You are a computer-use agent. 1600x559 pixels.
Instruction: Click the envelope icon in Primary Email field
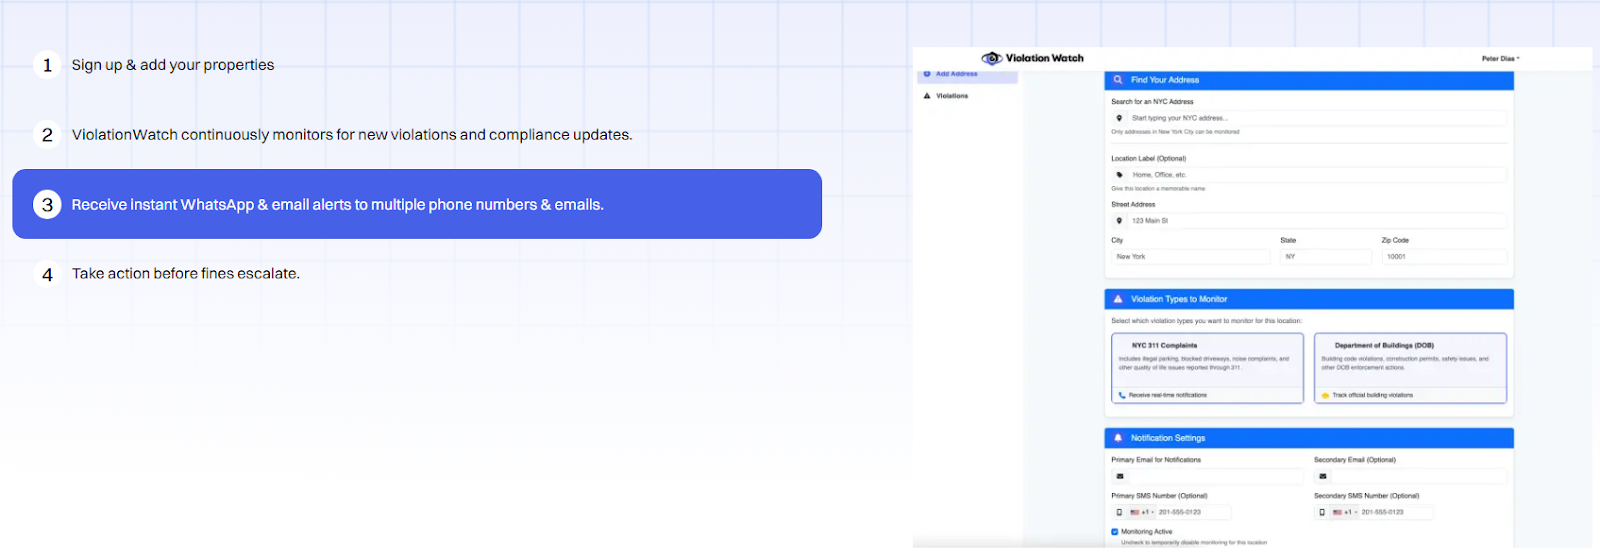point(1120,477)
